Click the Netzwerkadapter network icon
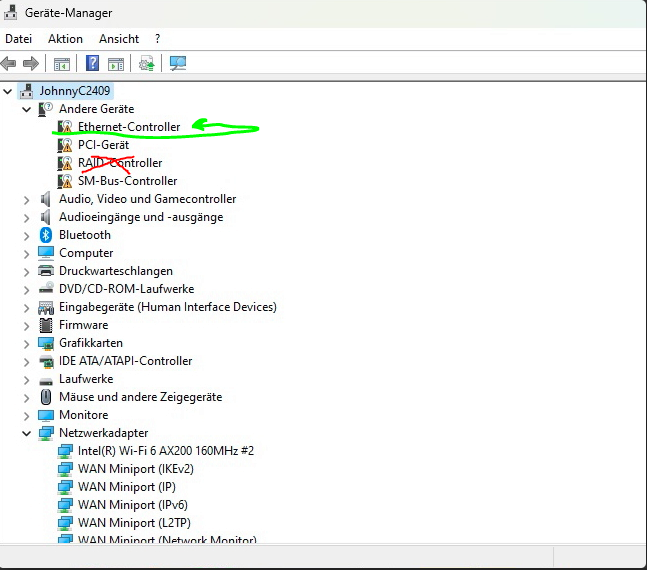The width and height of the screenshot is (647, 570). click(46, 433)
